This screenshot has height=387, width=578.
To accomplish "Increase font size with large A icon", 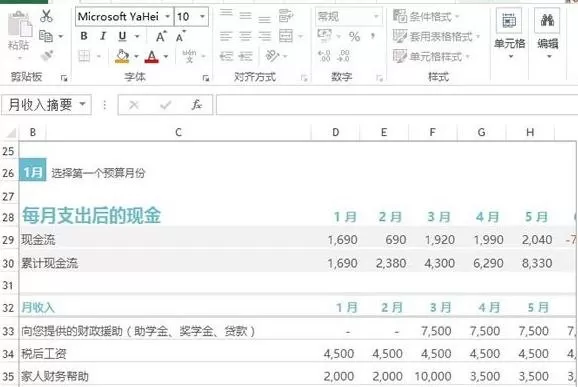I will coord(160,36).
